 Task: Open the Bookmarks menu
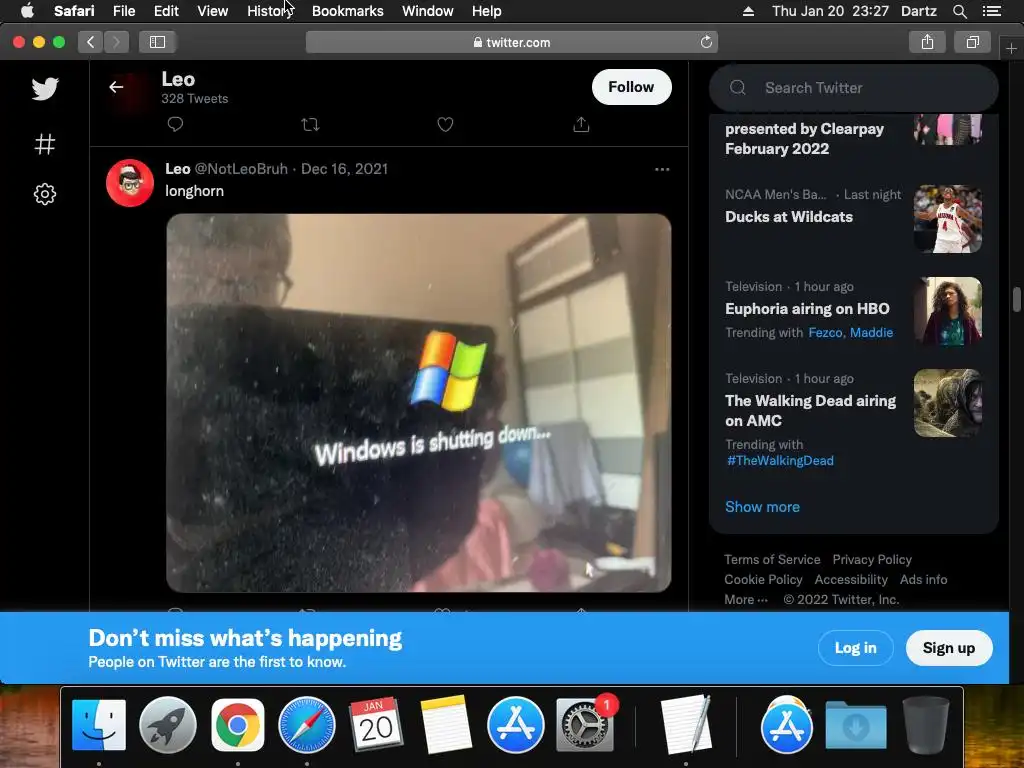click(347, 11)
